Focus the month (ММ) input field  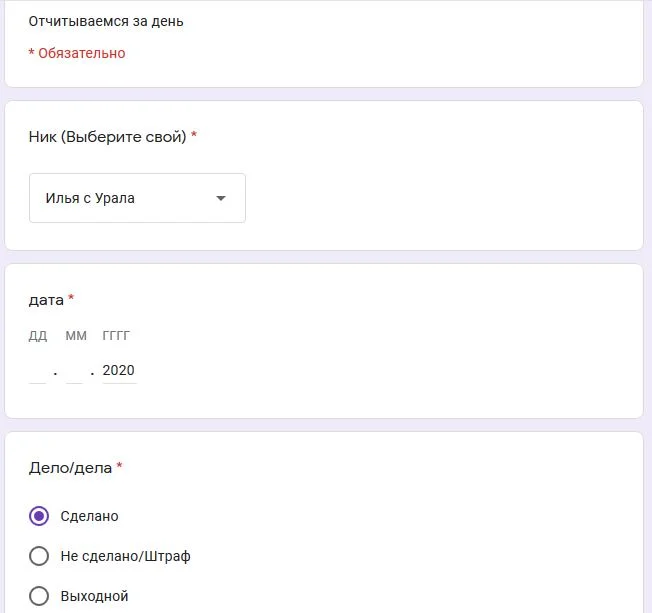[x=74, y=371]
